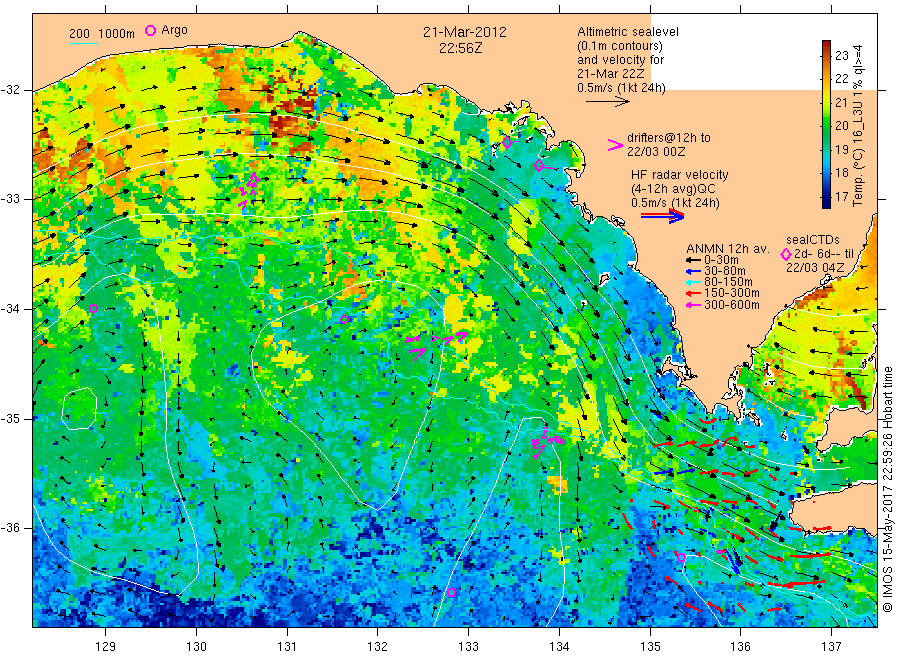Screen dimensions: 900x660
Task: Click the -36 latitude axis label
Action: pos(12,527)
